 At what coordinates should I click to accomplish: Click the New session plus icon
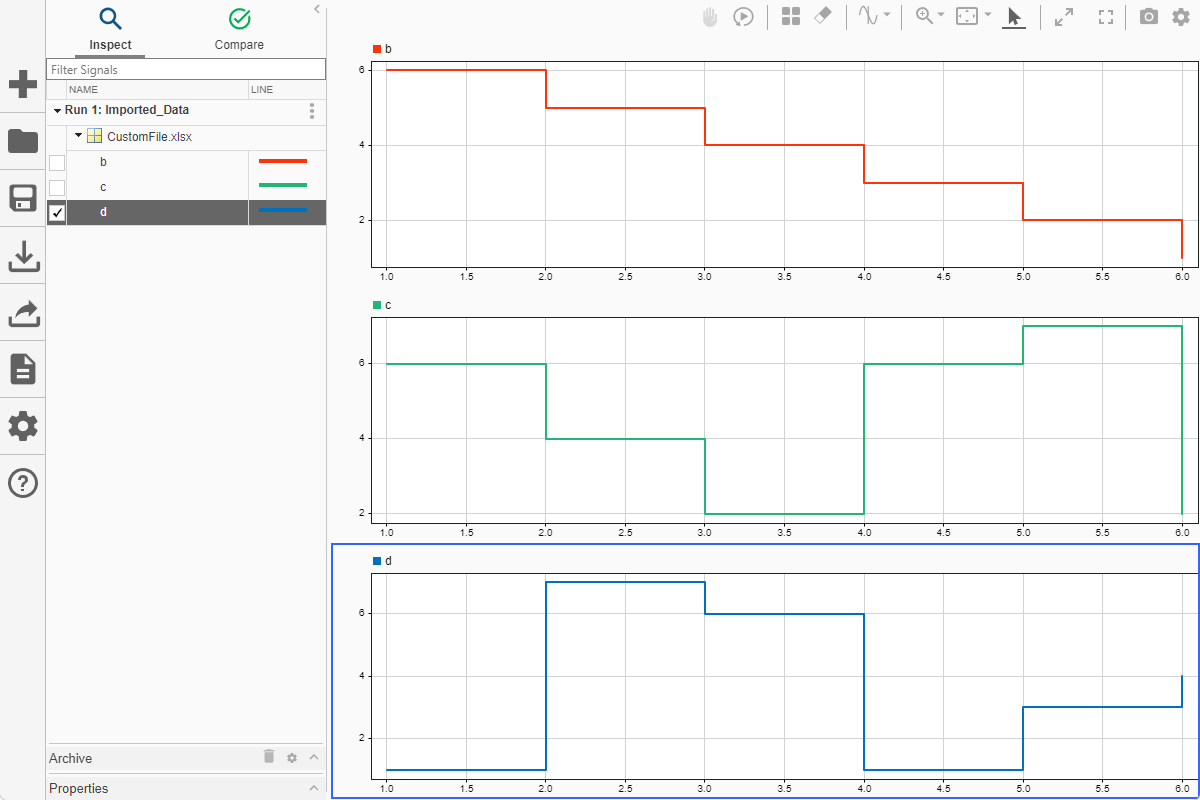[23, 84]
